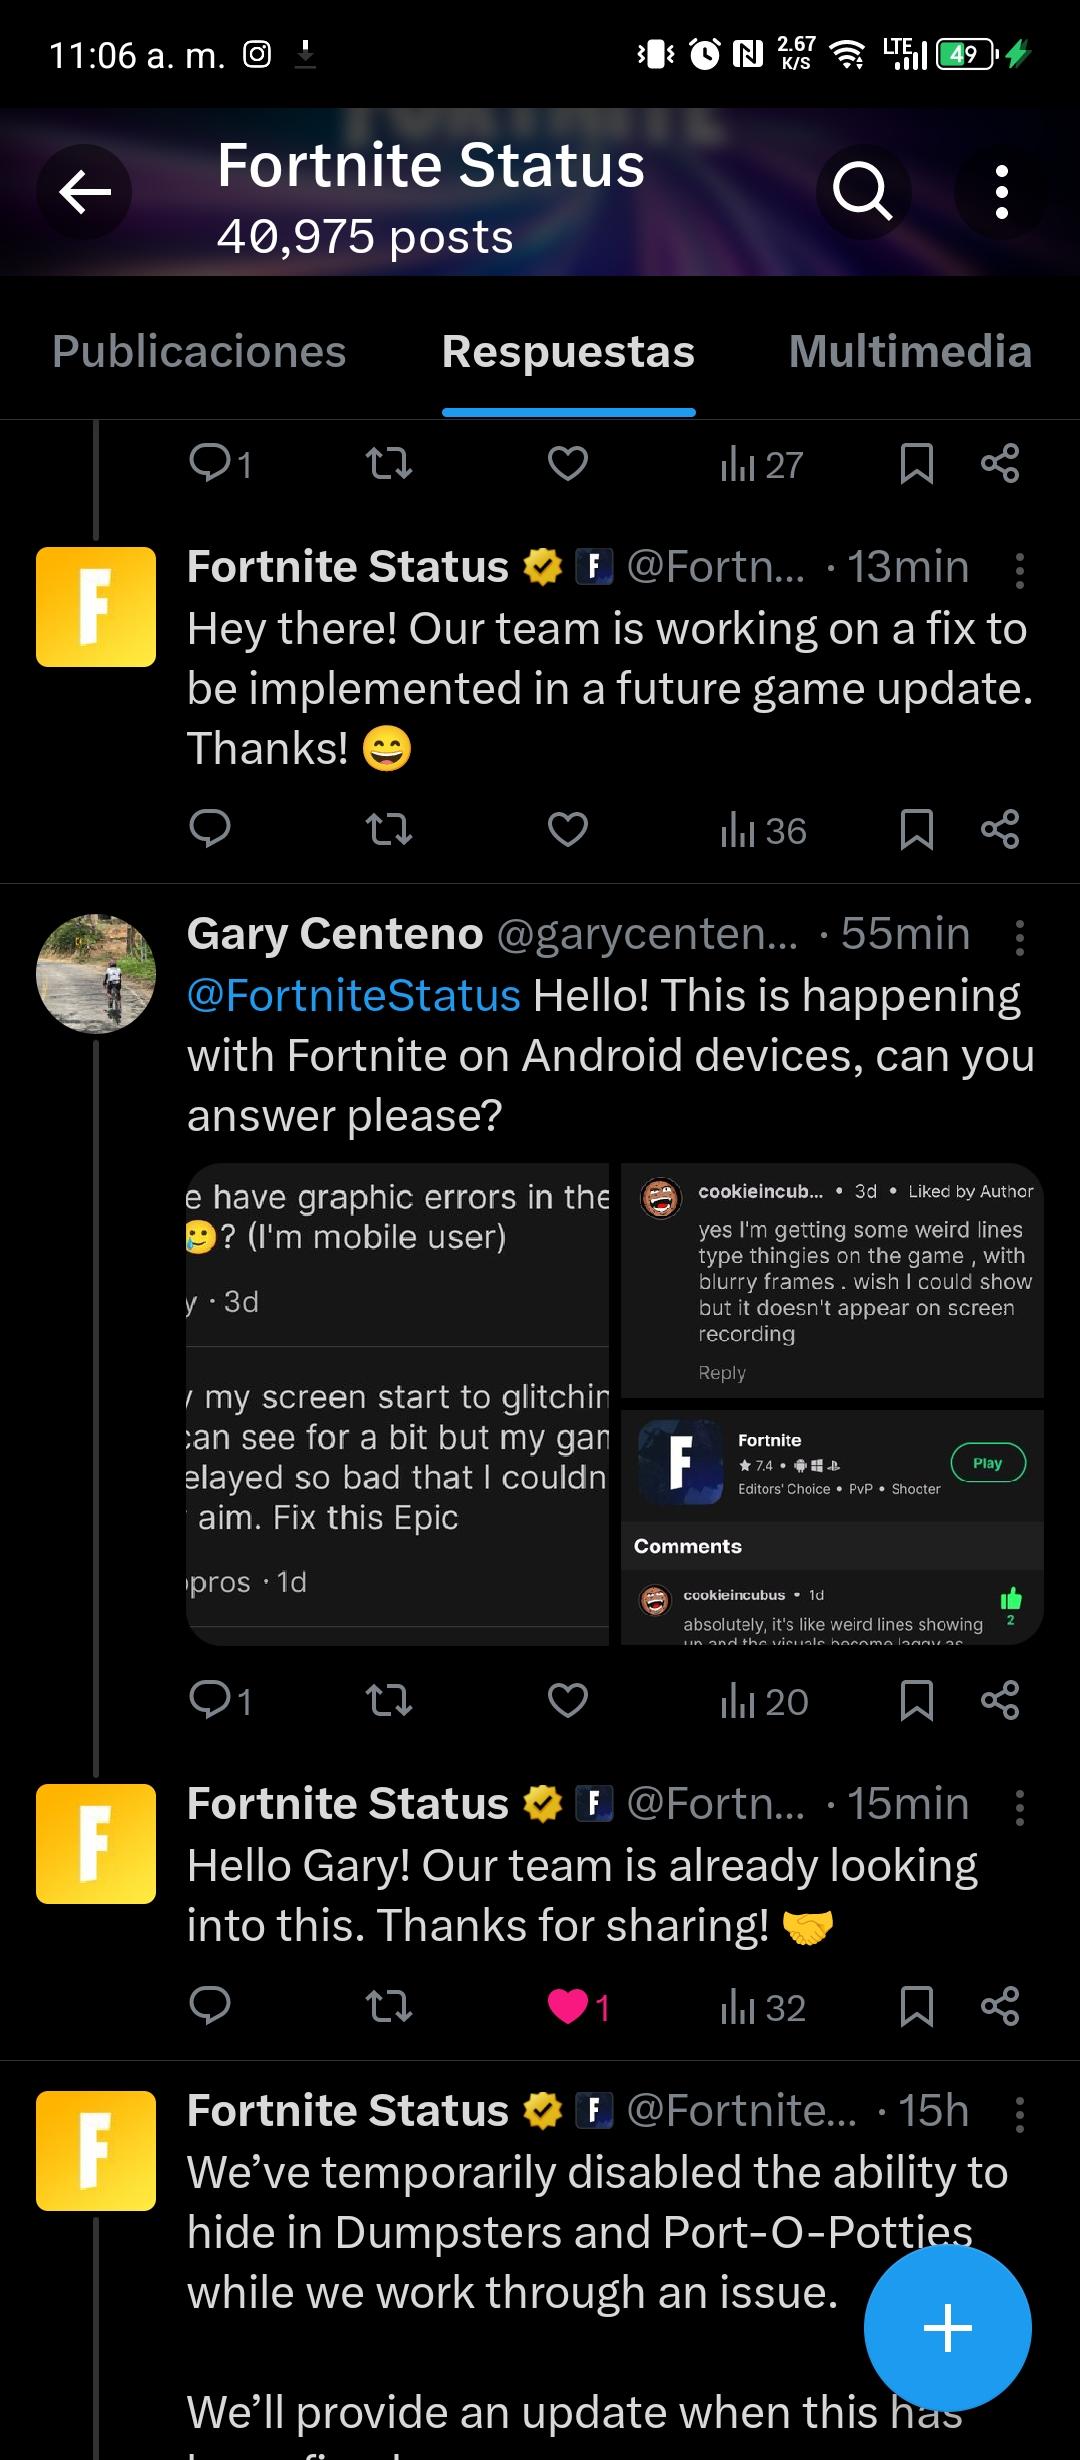Open options for the "Hello Gary!" reply
This screenshot has height=2460, width=1080.
pyautogui.click(x=1019, y=1807)
